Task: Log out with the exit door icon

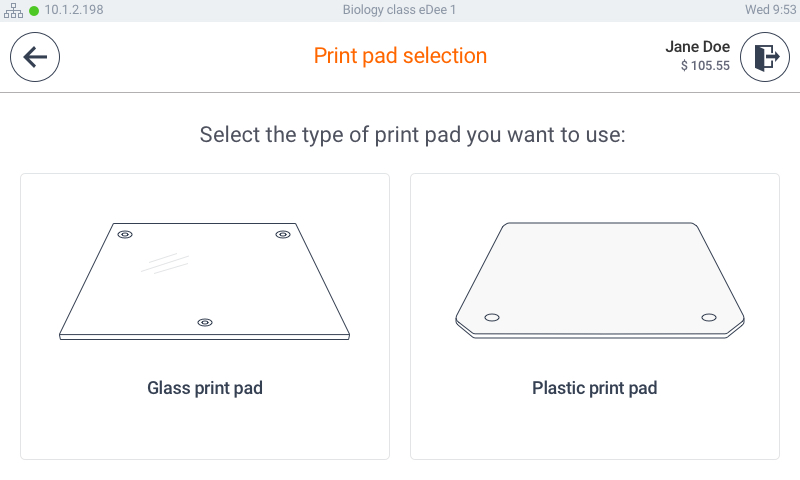Action: [765, 57]
